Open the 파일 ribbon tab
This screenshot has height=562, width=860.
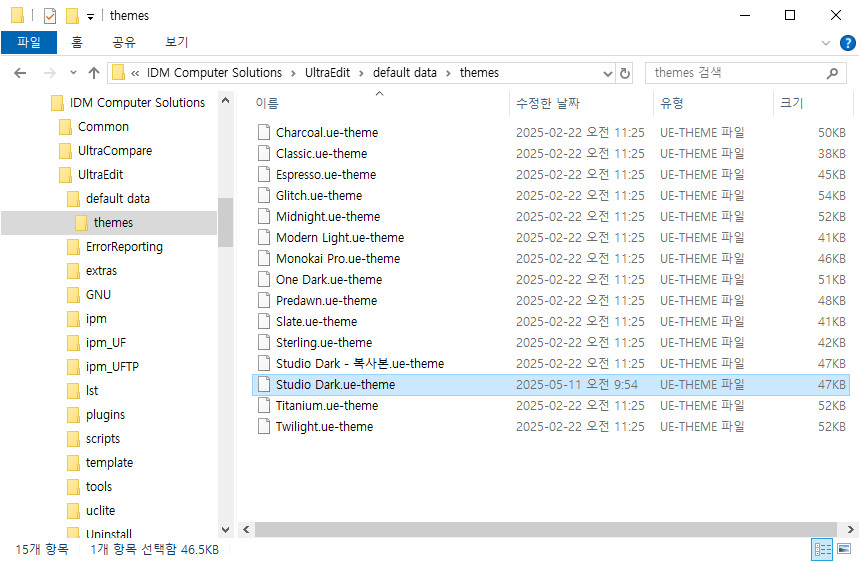tap(29, 42)
